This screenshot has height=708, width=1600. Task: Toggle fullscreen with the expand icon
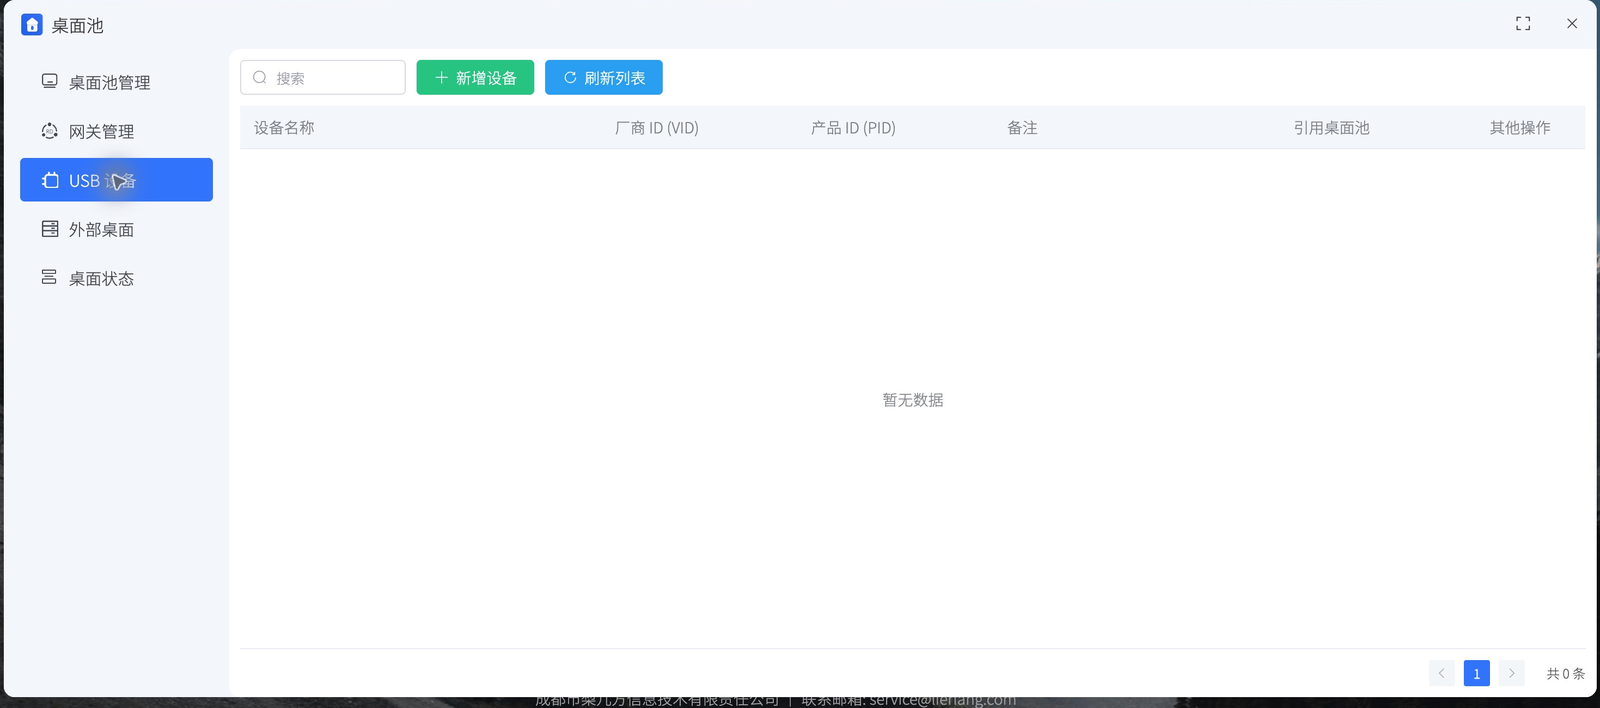tap(1523, 23)
